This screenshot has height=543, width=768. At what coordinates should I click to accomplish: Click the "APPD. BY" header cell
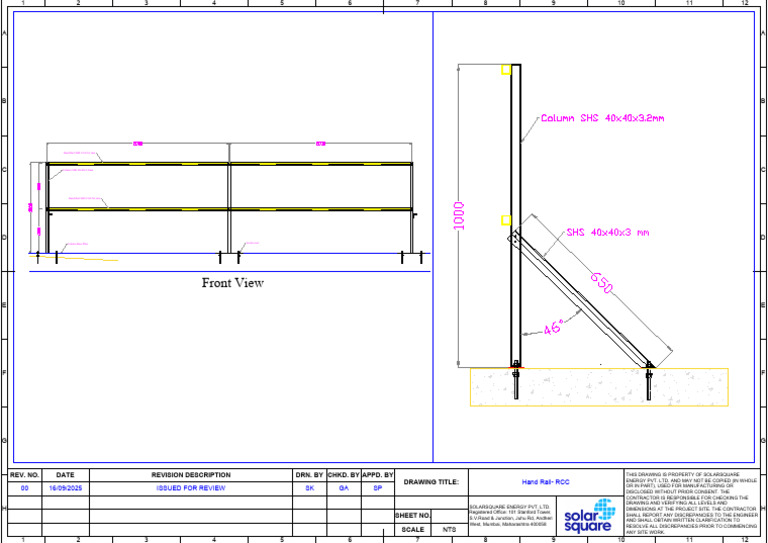[x=378, y=475]
